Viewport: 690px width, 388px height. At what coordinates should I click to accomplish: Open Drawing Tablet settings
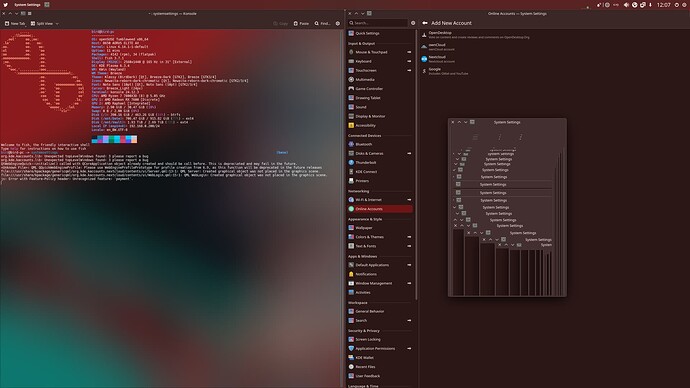point(380,98)
